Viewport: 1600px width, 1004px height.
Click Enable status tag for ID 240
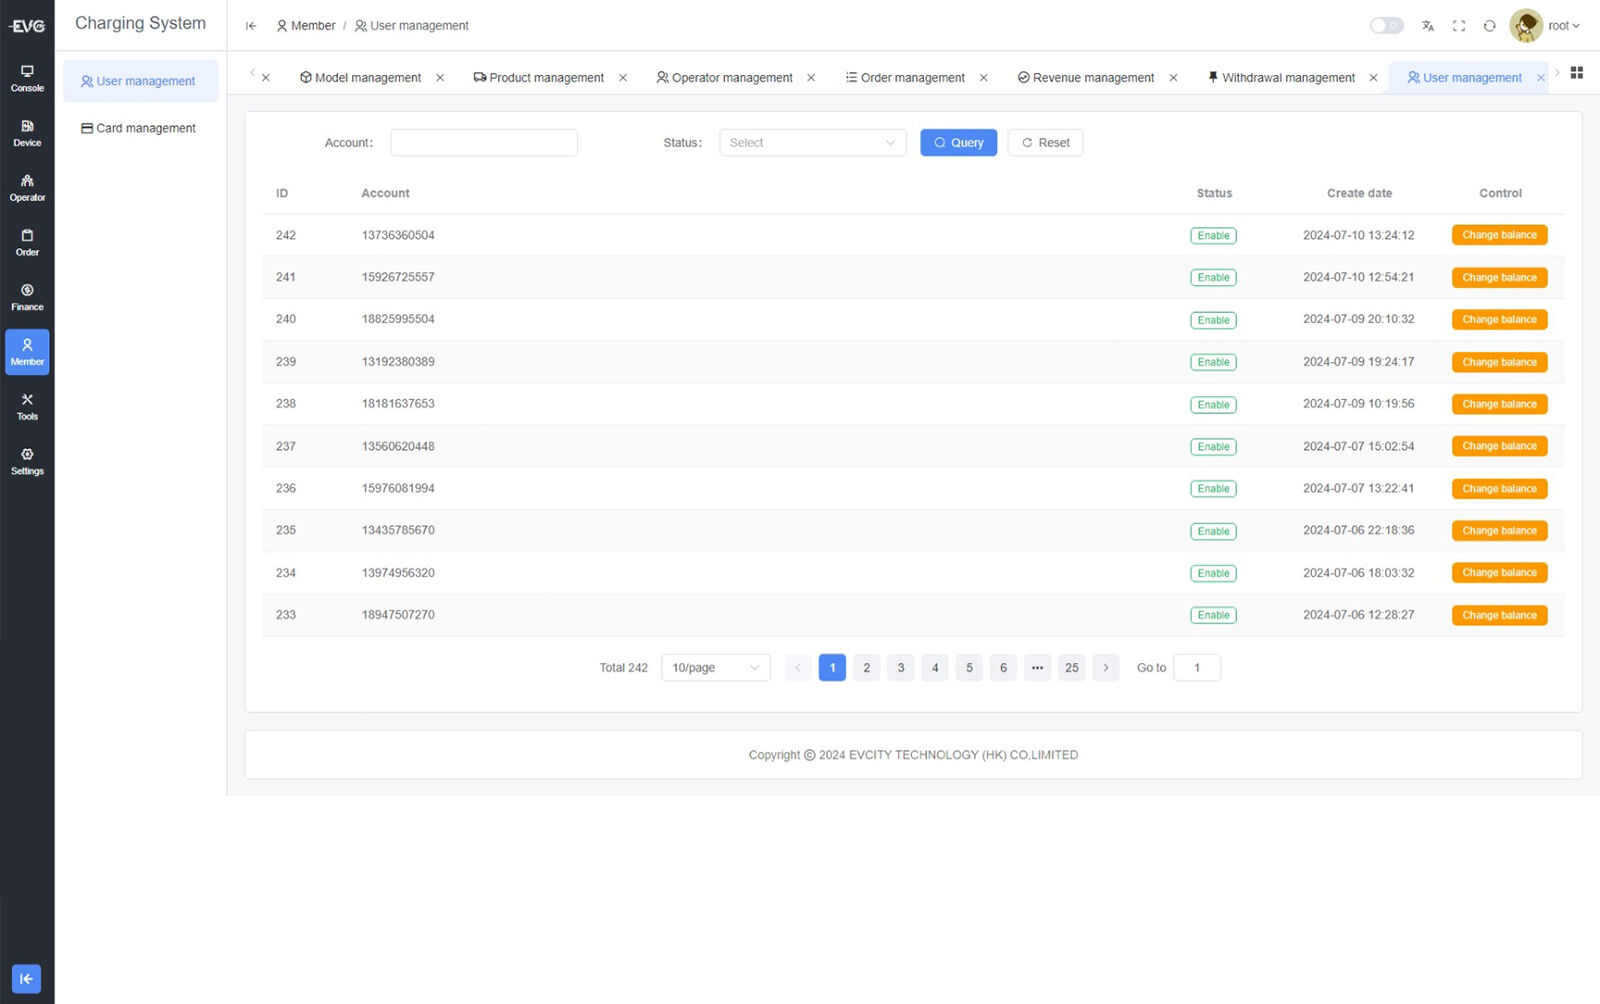[1213, 320]
